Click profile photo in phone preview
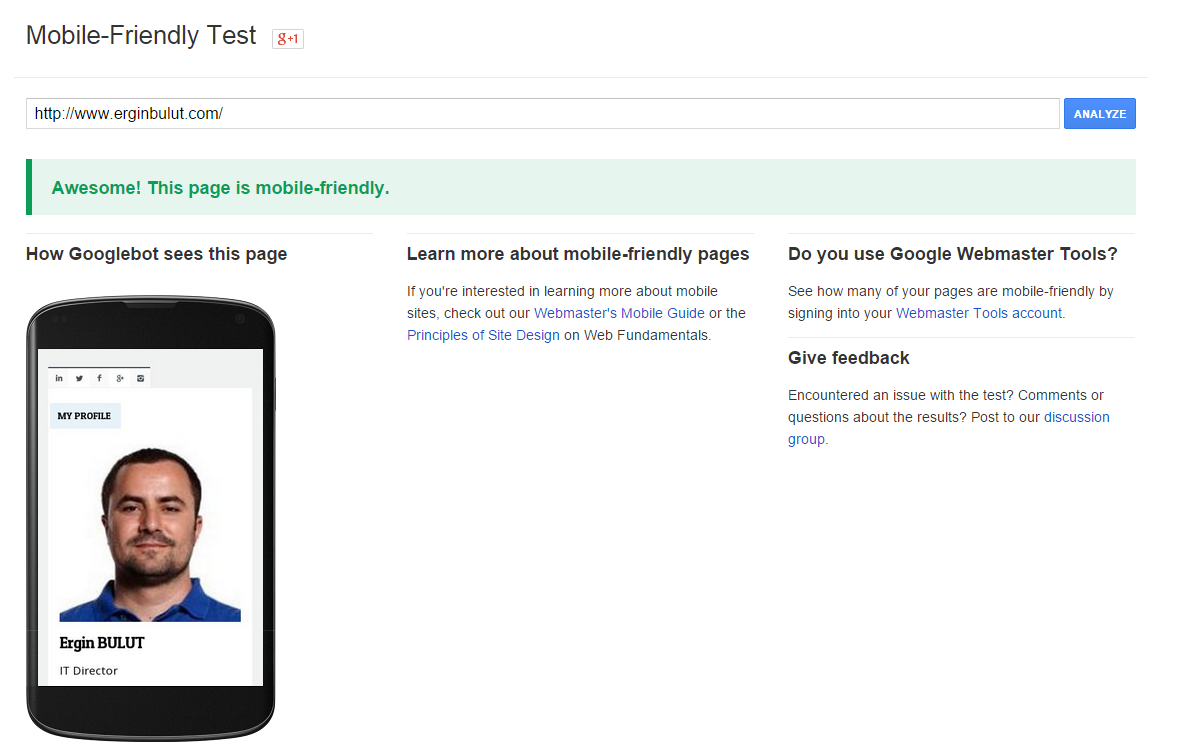 150,534
